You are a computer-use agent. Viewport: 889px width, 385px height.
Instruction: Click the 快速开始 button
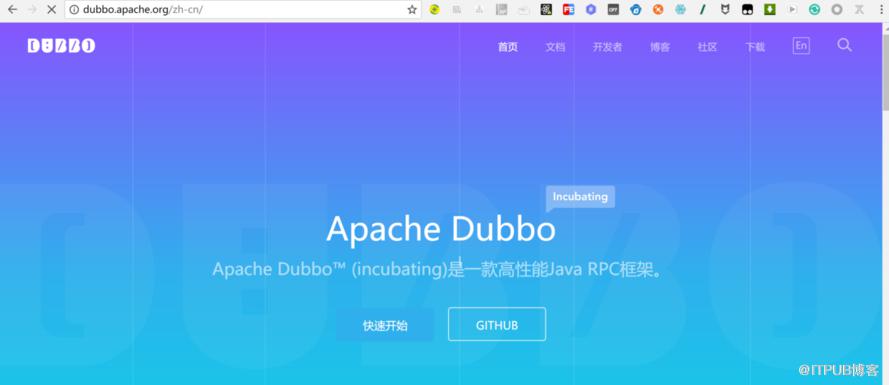pyautogui.click(x=385, y=325)
